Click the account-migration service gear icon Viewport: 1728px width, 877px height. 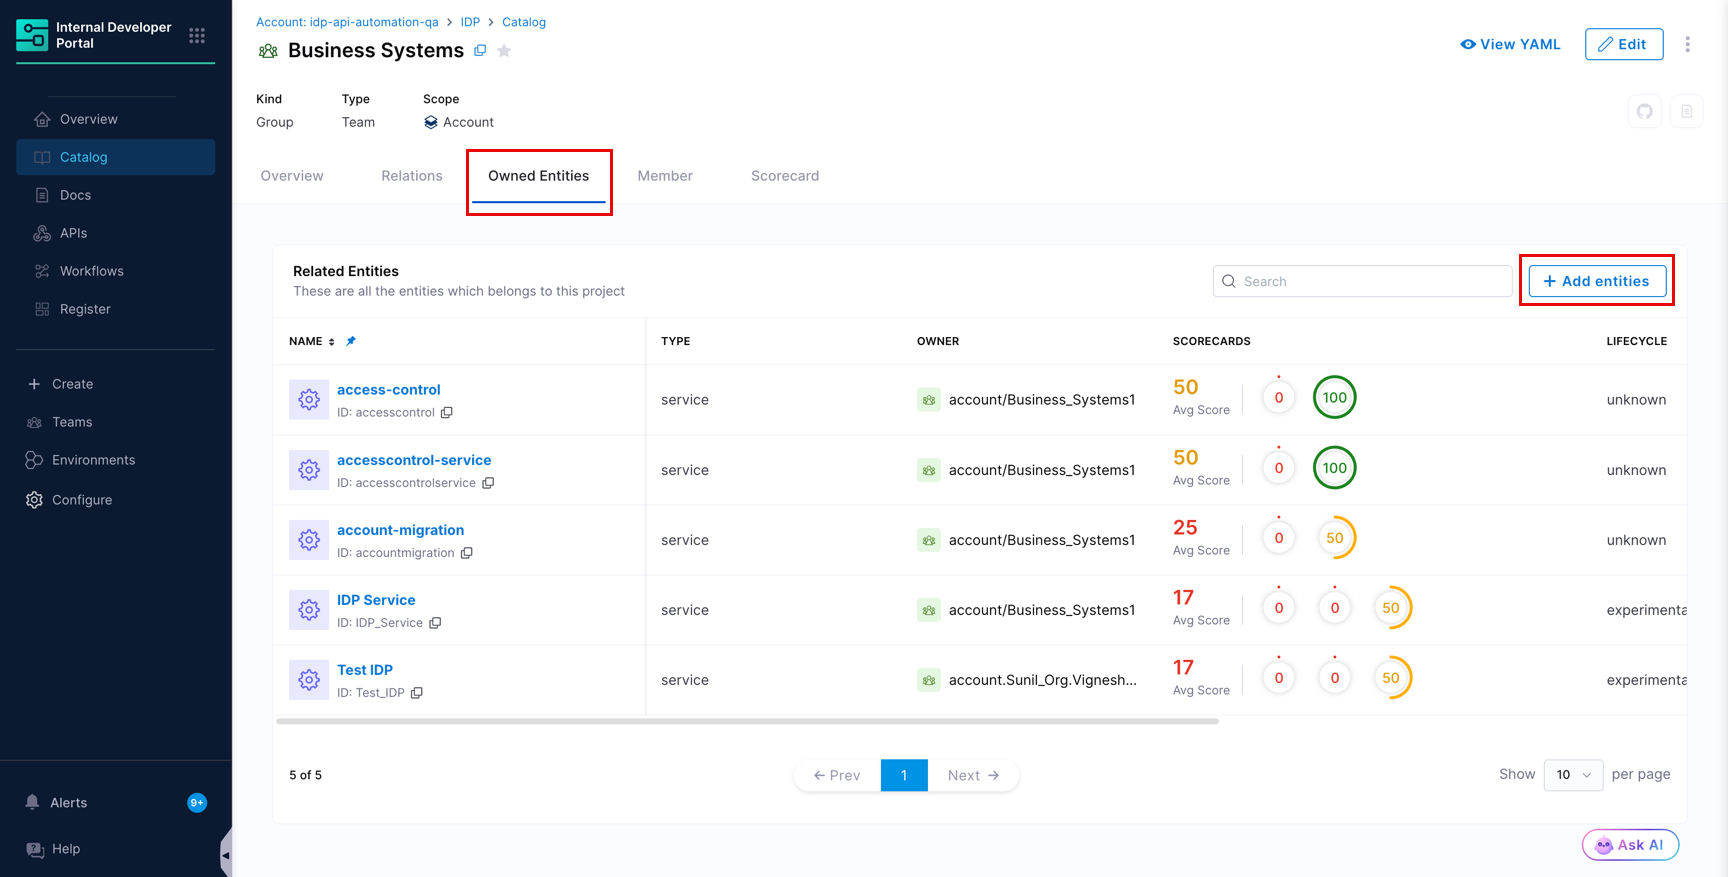(x=309, y=539)
